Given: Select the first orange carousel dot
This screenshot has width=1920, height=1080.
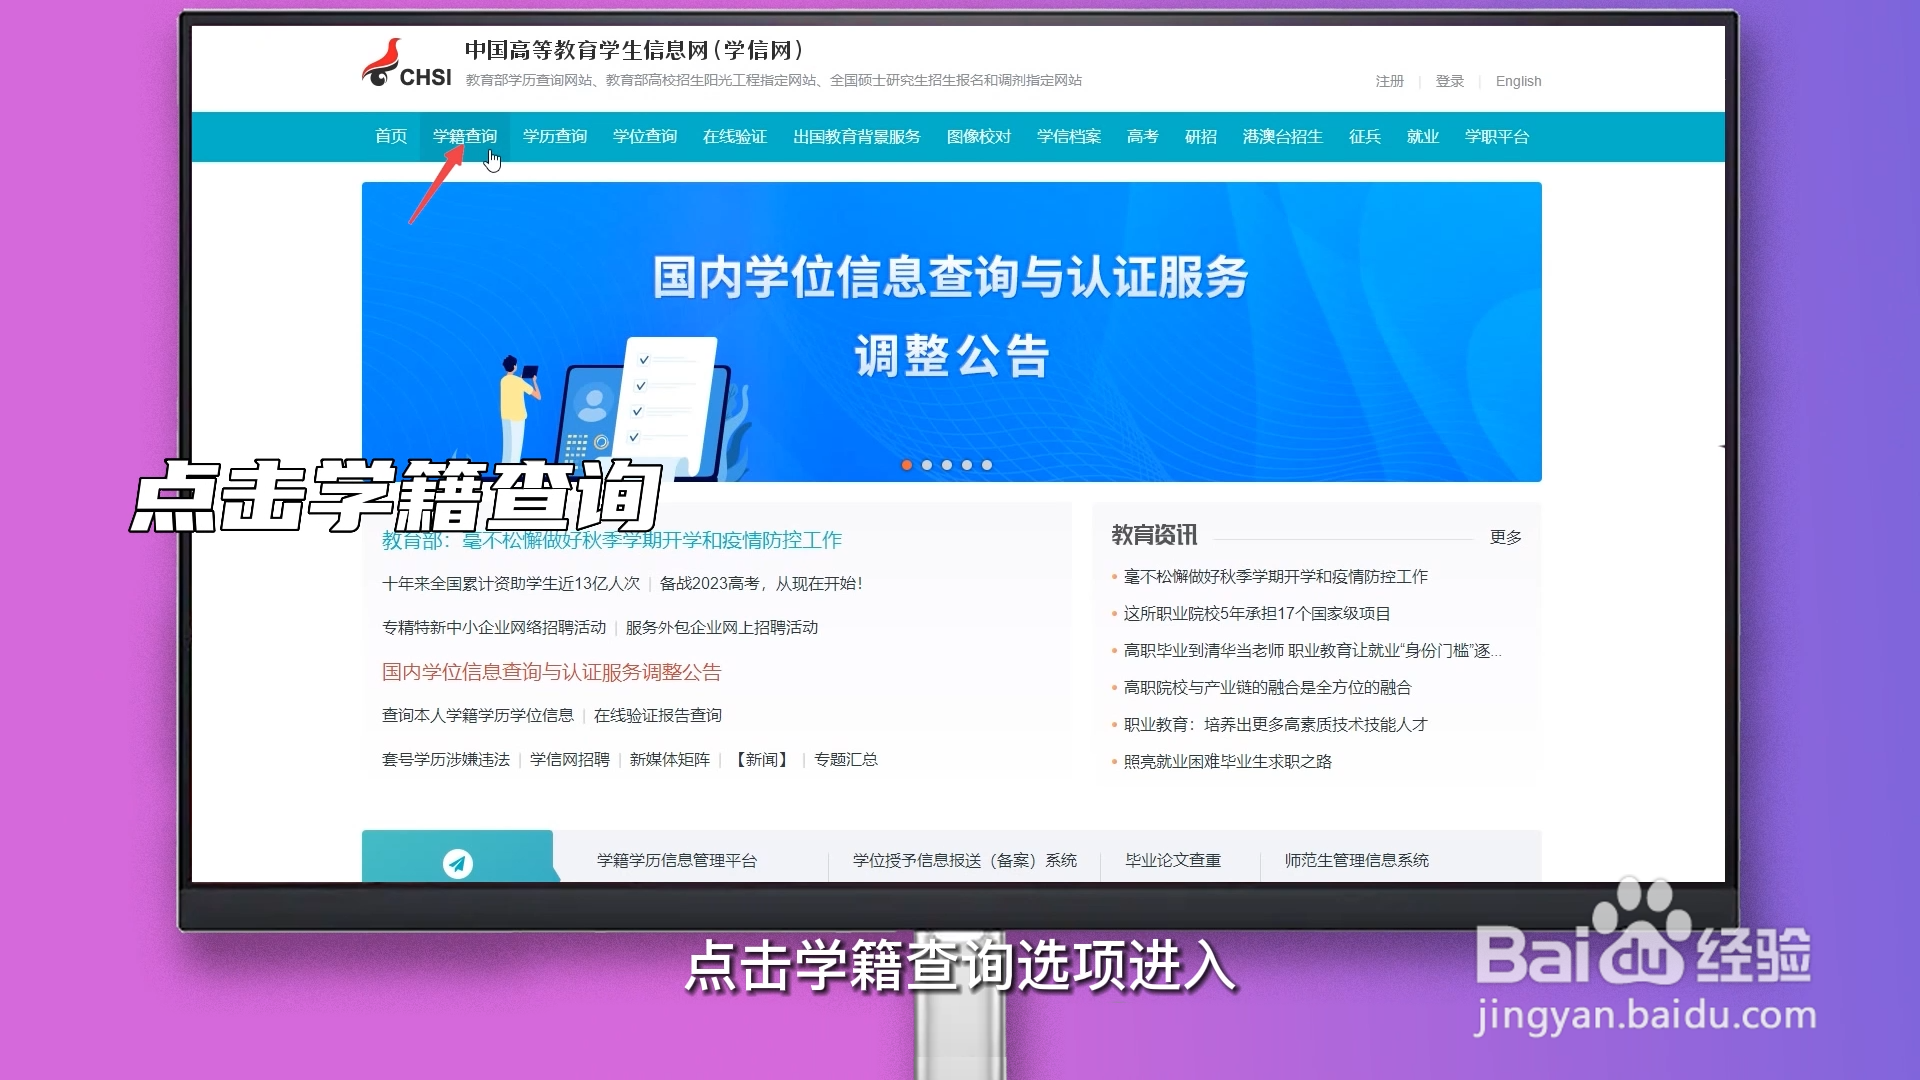Looking at the screenshot, I should 907,465.
